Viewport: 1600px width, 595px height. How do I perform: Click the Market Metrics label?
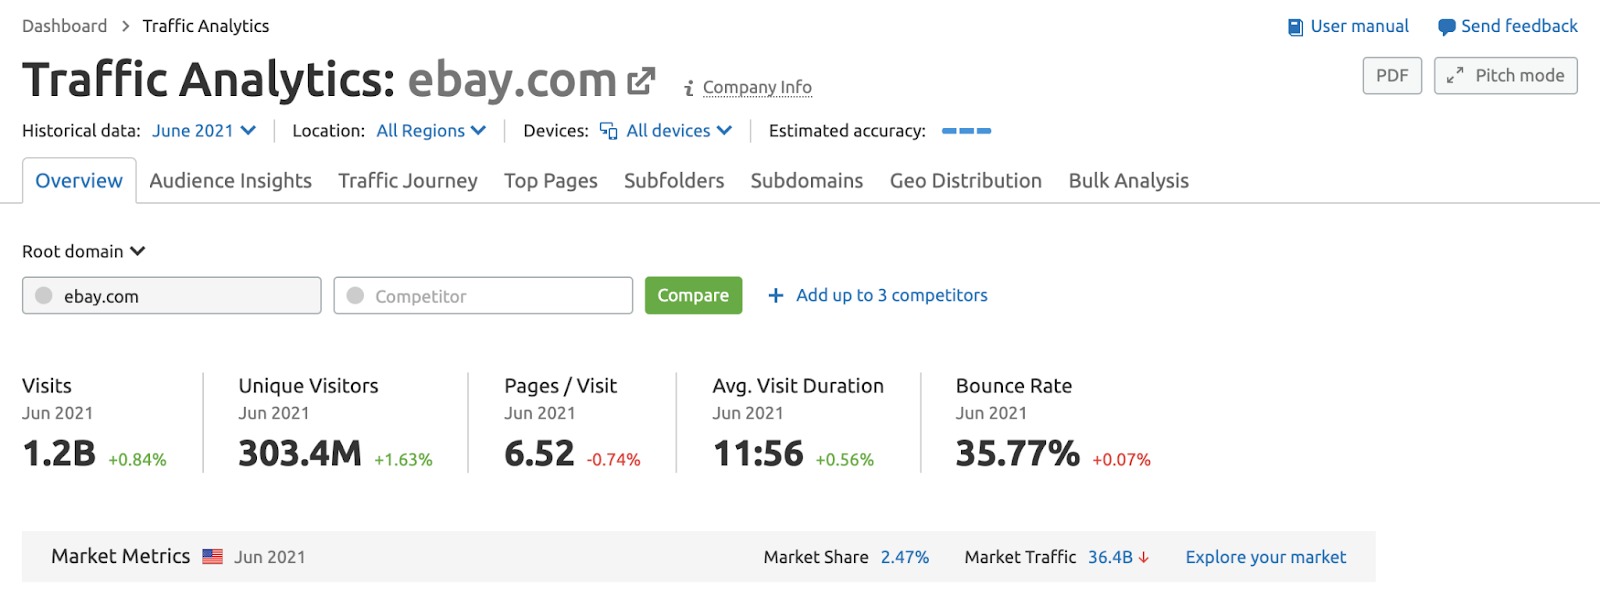(120, 556)
